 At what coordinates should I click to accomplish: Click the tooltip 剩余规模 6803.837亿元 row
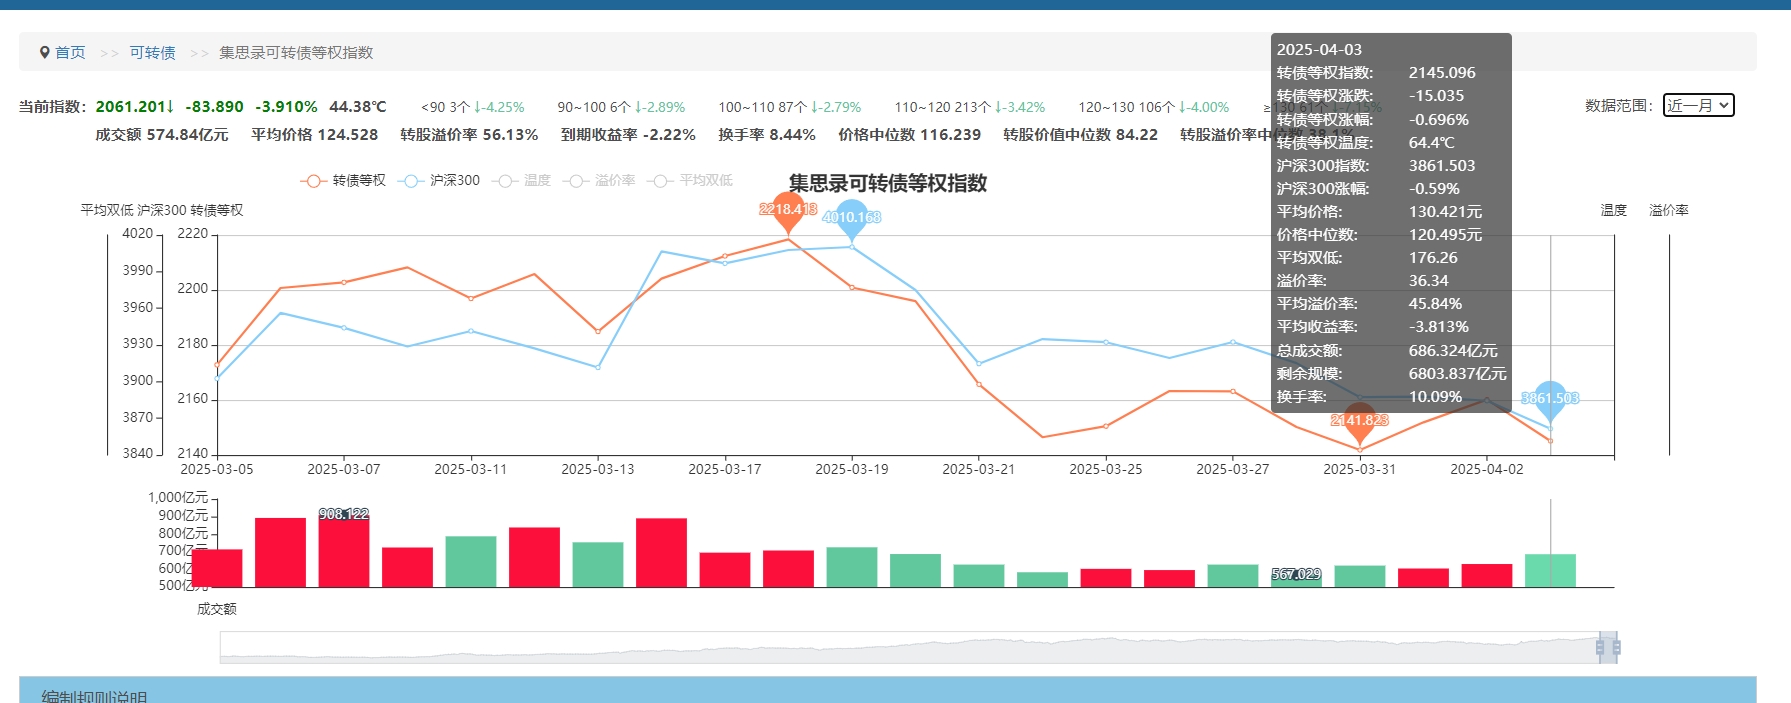coord(1391,373)
